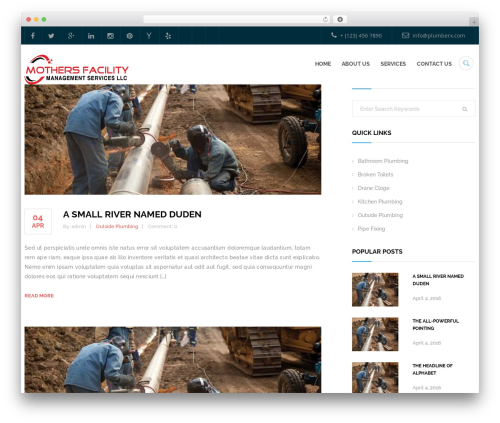
Task: Open the Google Plus social icon
Action: point(71,36)
